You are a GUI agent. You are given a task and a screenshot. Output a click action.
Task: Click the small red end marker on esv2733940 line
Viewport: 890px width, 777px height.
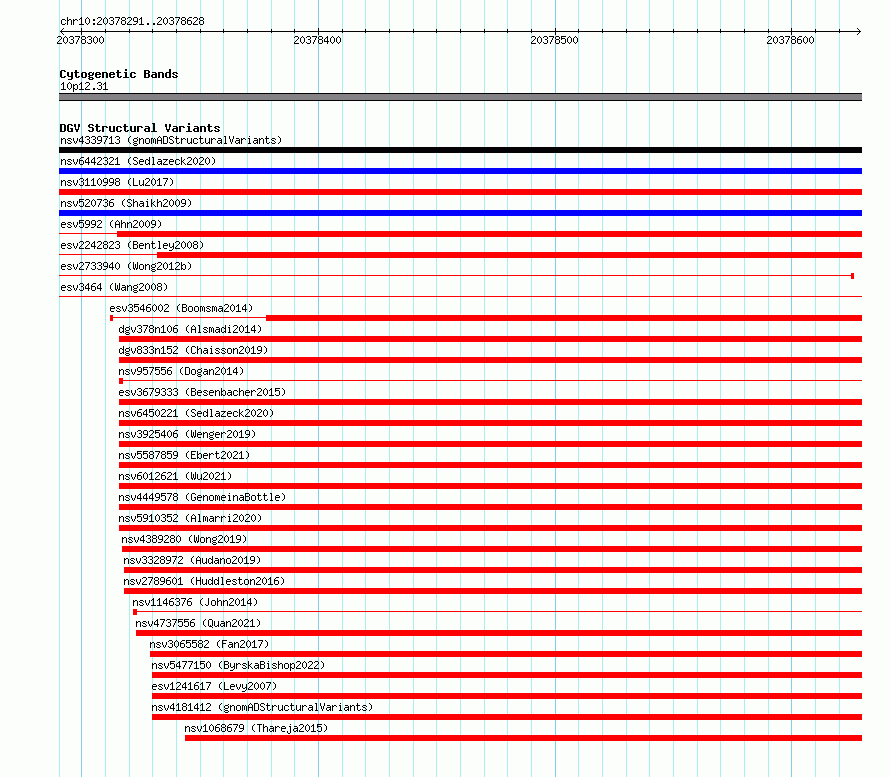[853, 276]
